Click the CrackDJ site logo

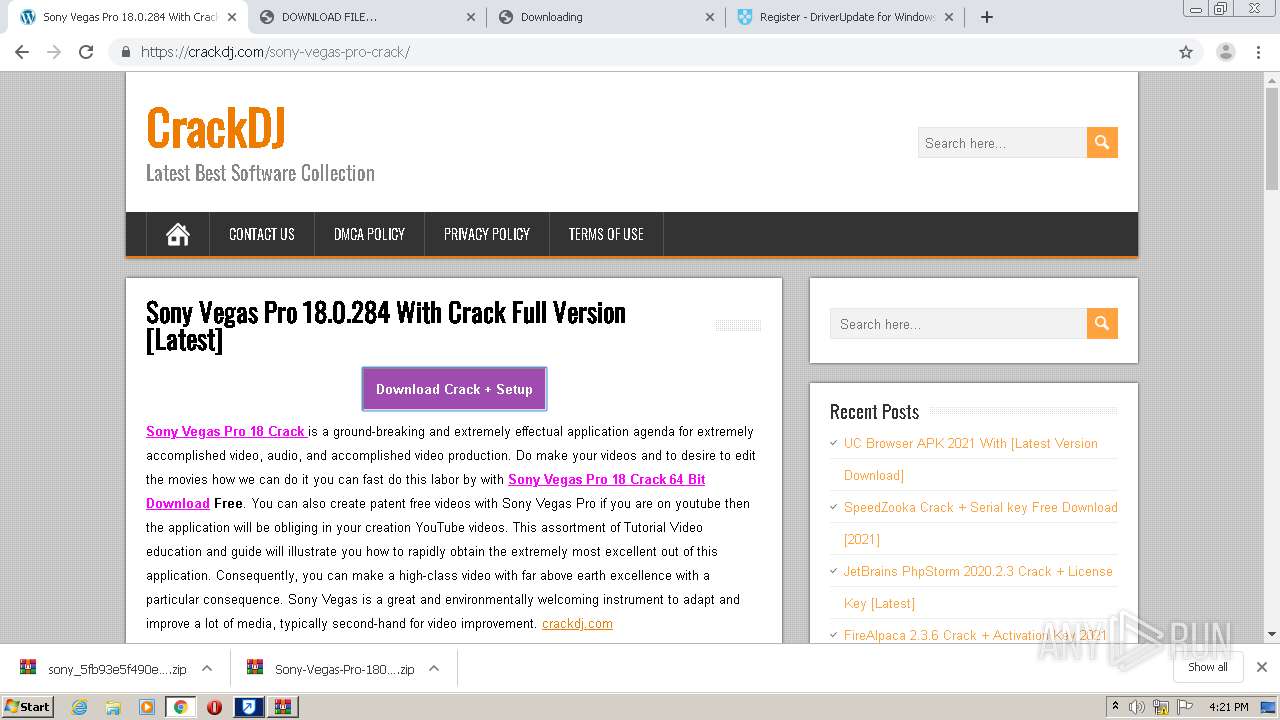pyautogui.click(x=216, y=128)
